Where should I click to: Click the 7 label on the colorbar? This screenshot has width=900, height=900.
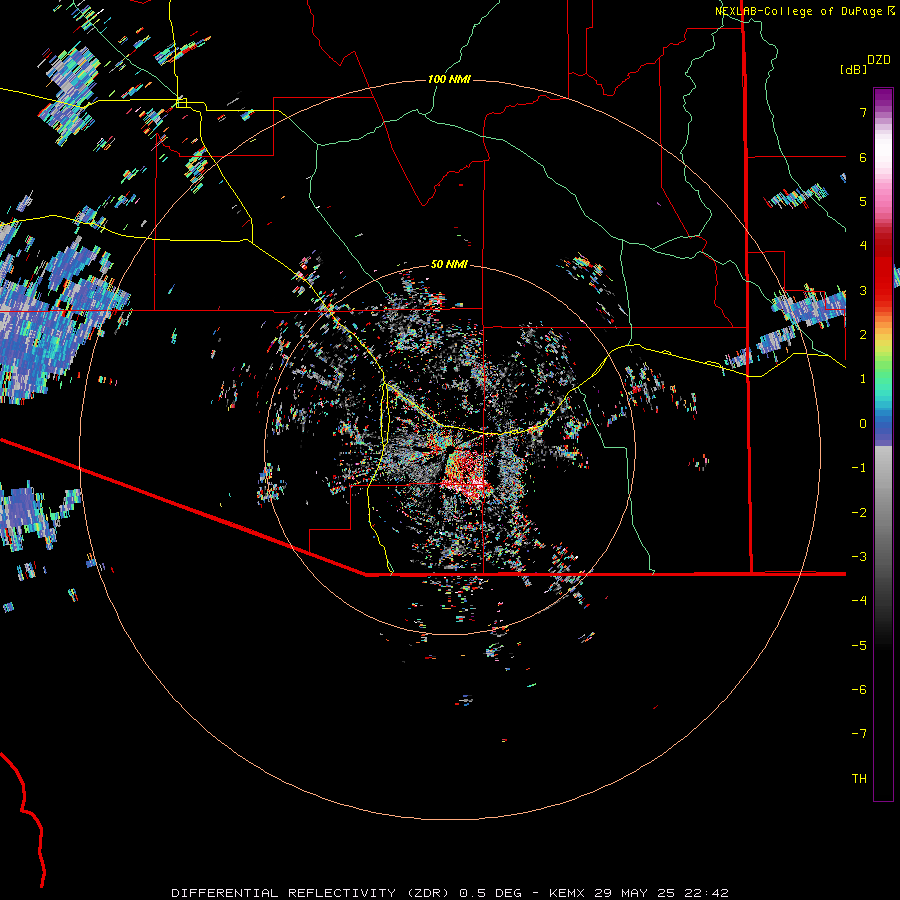tap(863, 112)
